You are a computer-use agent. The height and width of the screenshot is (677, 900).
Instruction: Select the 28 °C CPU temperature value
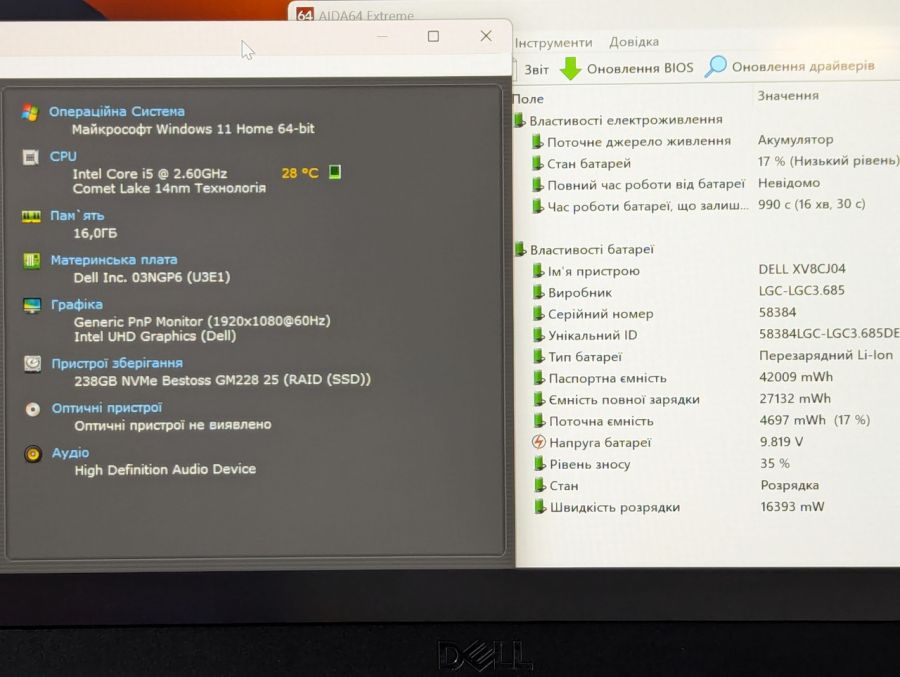[300, 173]
